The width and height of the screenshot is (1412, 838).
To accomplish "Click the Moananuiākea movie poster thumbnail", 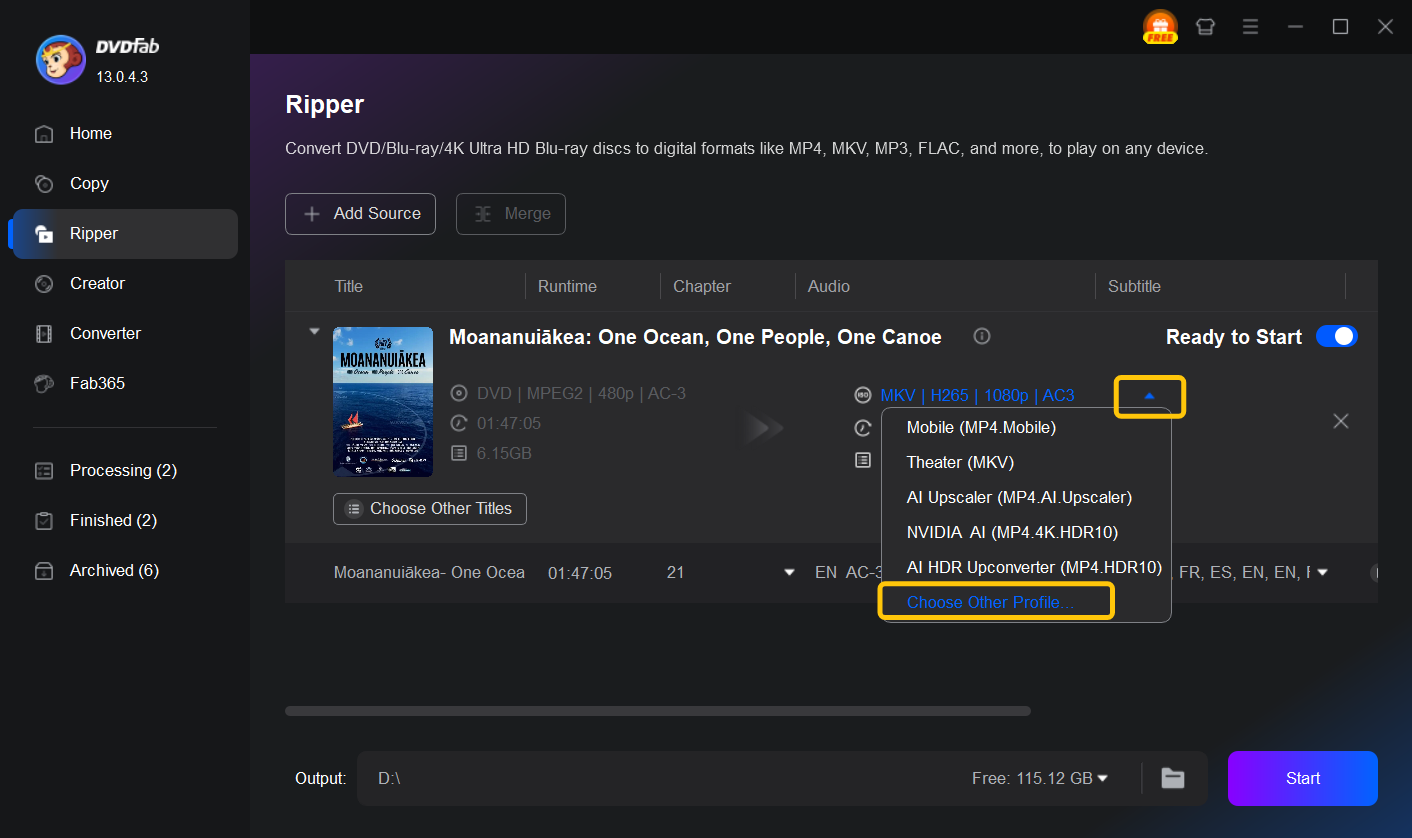I will 383,402.
